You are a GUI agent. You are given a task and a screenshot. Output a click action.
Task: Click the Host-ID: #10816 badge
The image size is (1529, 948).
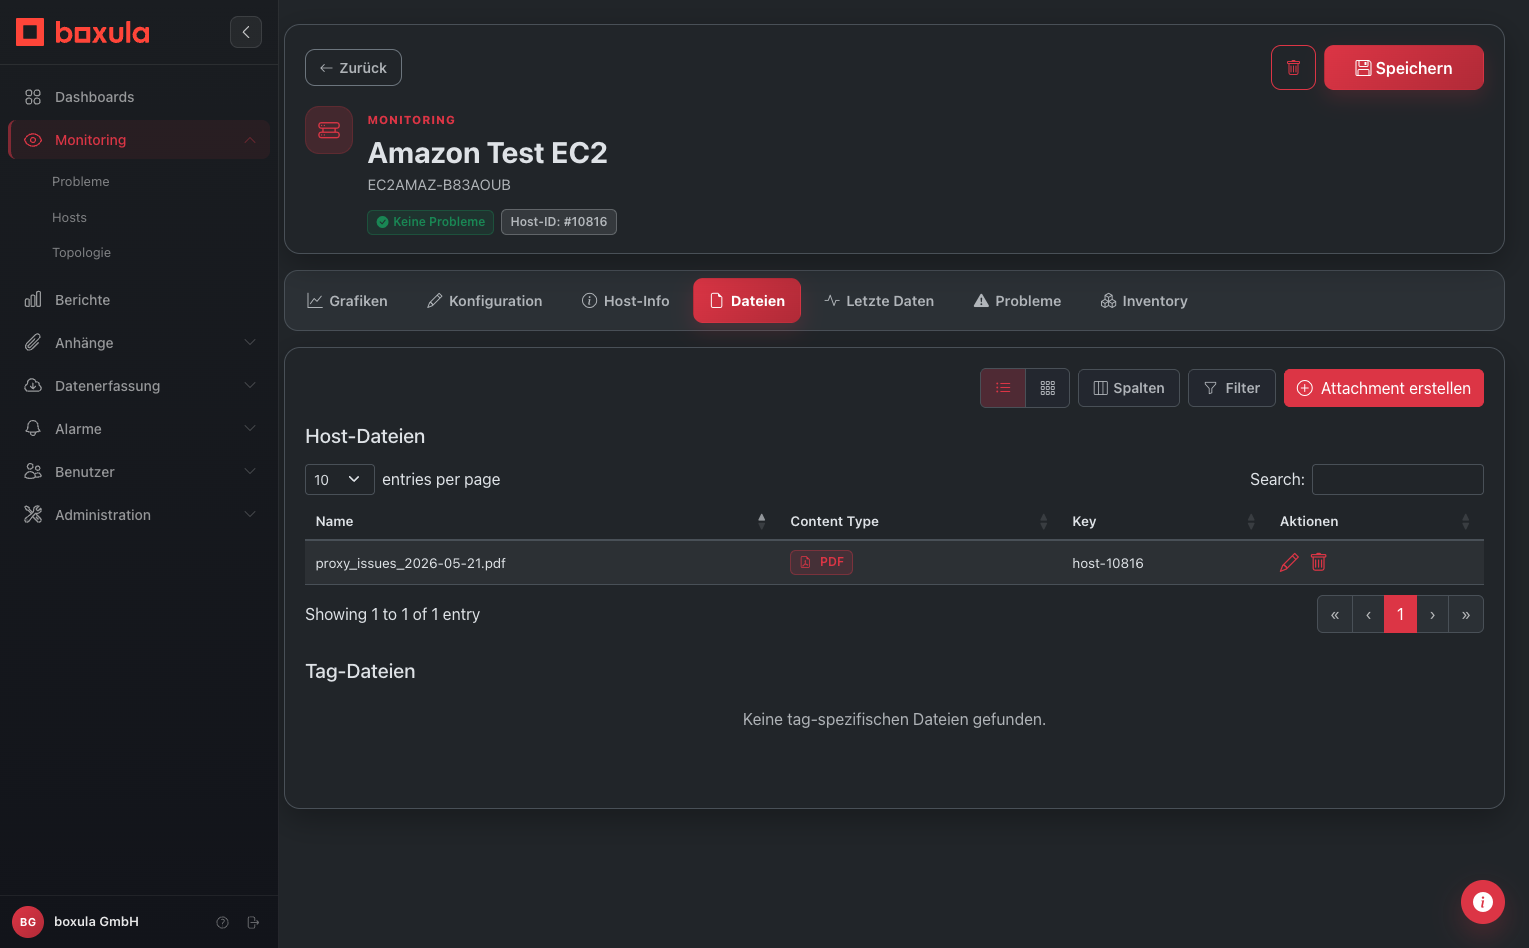coord(559,222)
